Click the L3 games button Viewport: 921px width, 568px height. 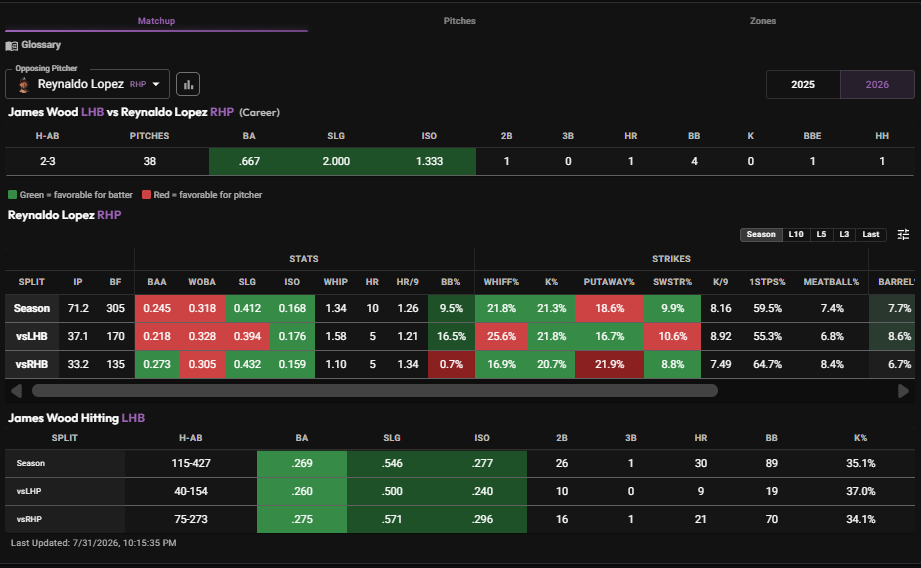tap(844, 234)
